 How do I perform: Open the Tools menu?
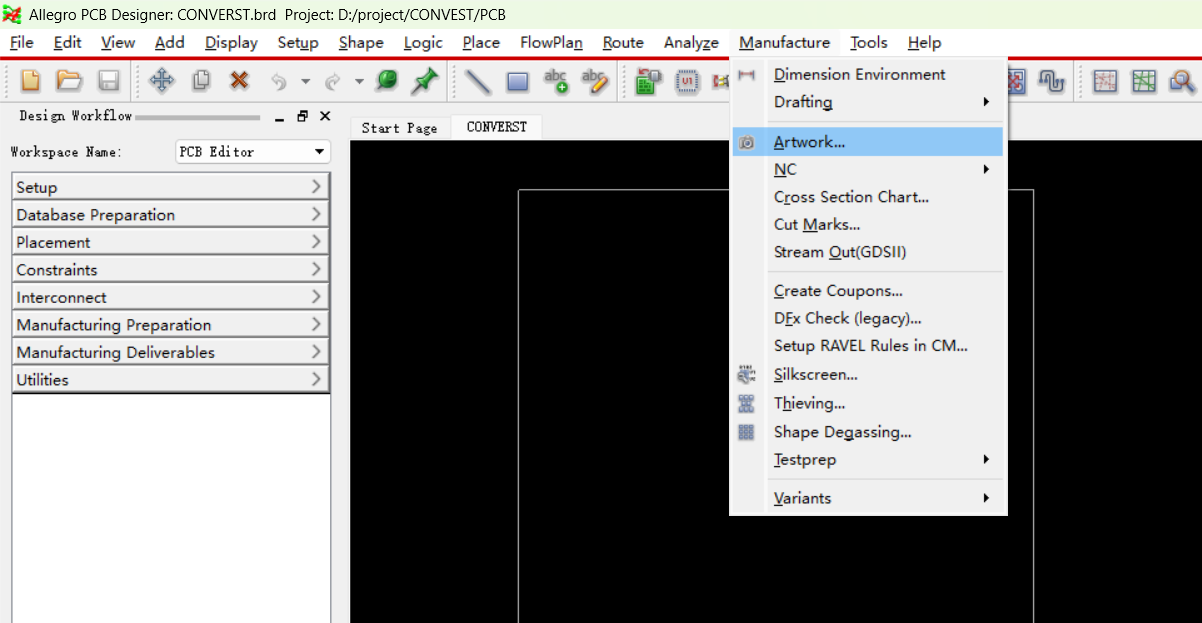(x=869, y=42)
